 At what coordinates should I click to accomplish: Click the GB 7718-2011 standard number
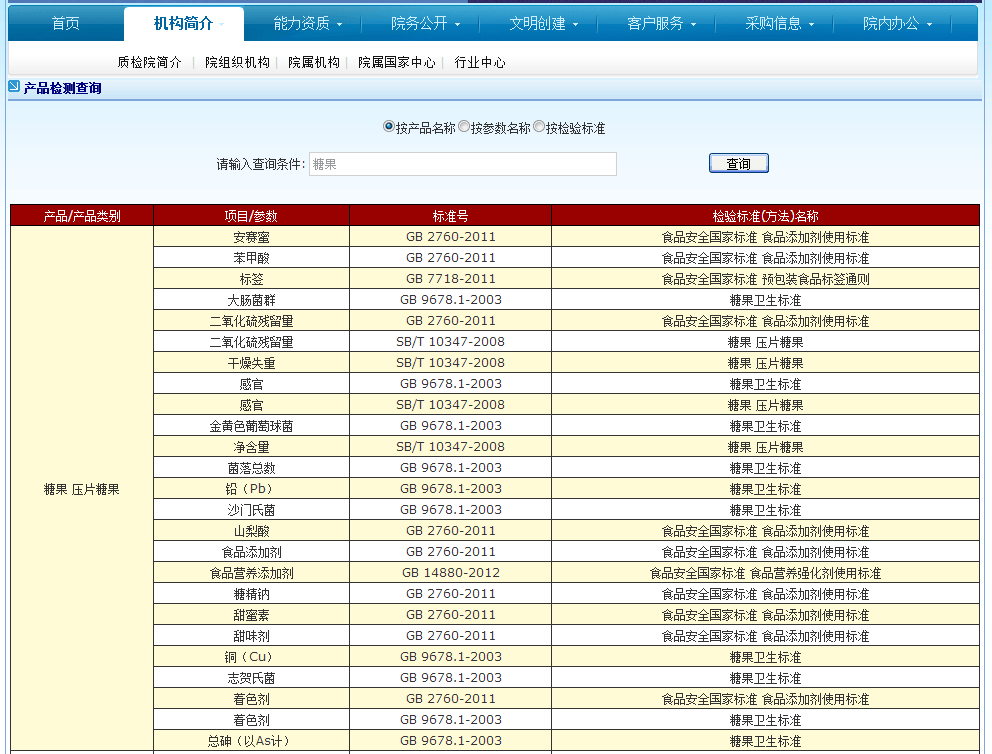coord(450,279)
